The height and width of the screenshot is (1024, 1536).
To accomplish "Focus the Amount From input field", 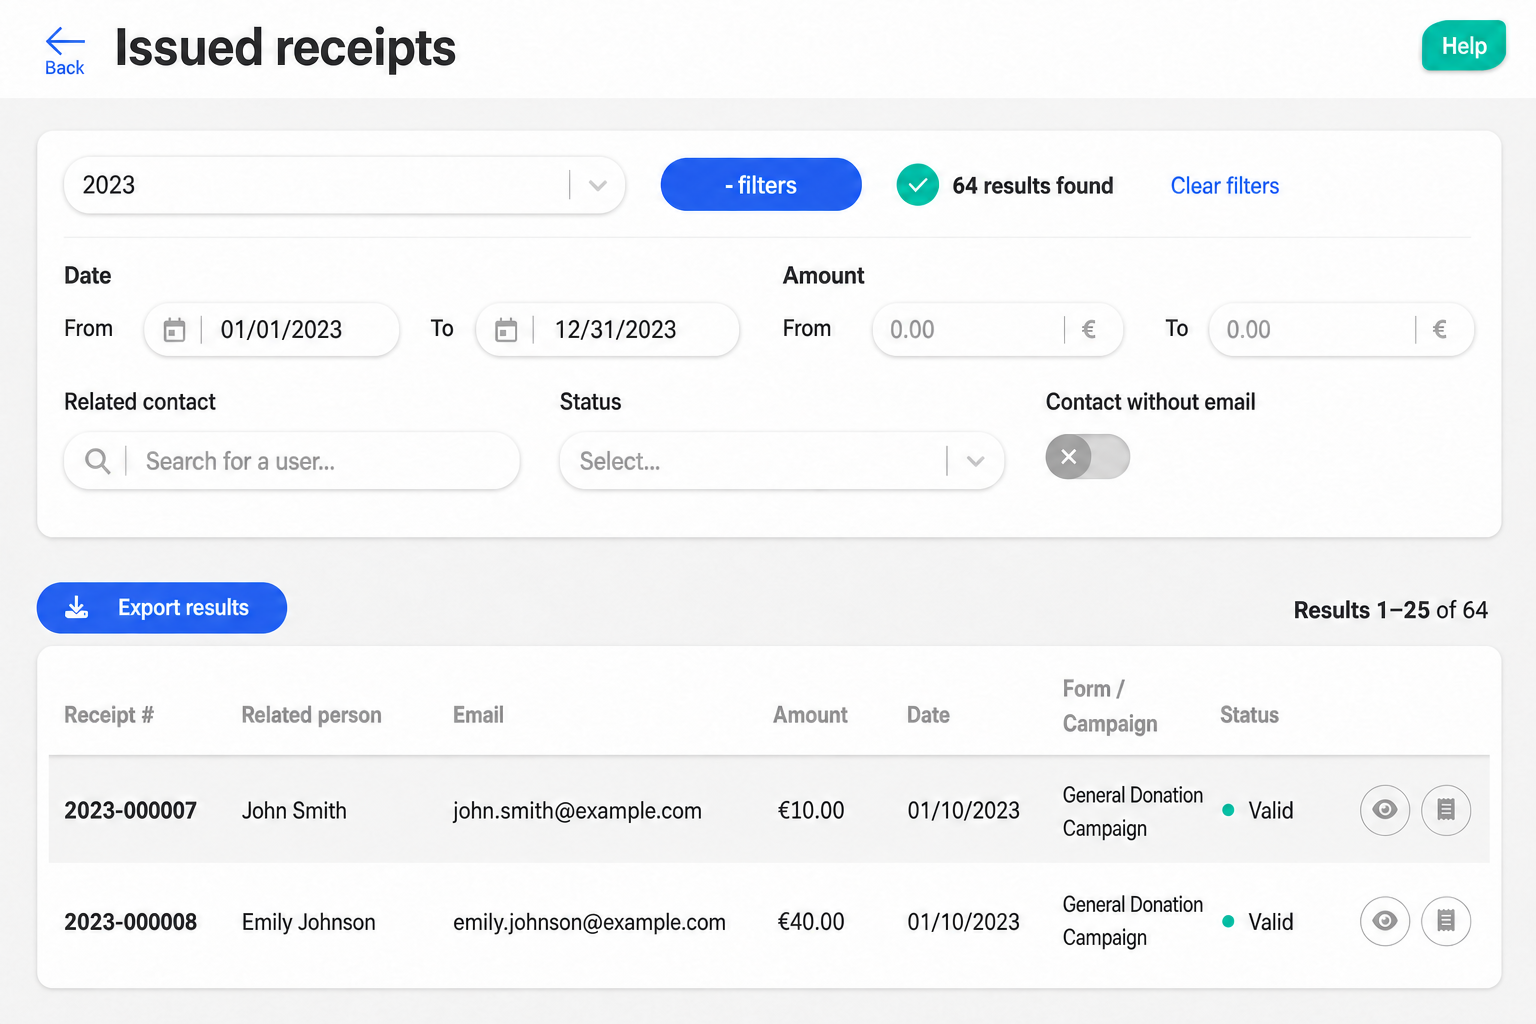I will click(x=998, y=330).
